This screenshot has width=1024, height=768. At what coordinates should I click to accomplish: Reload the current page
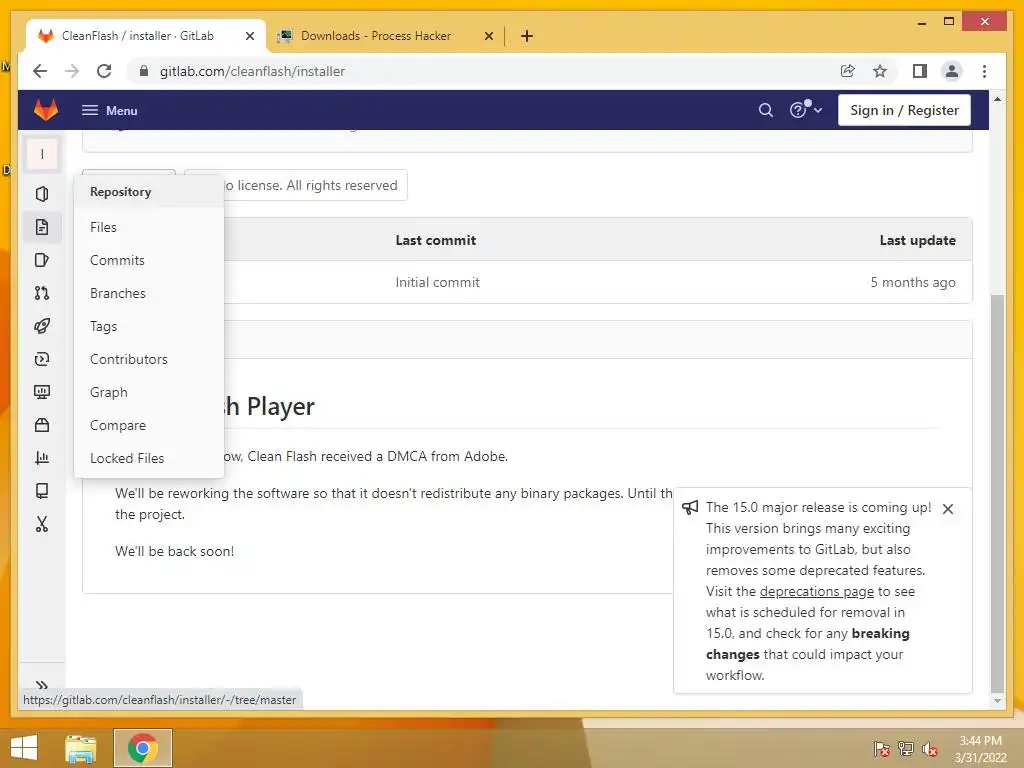104,71
